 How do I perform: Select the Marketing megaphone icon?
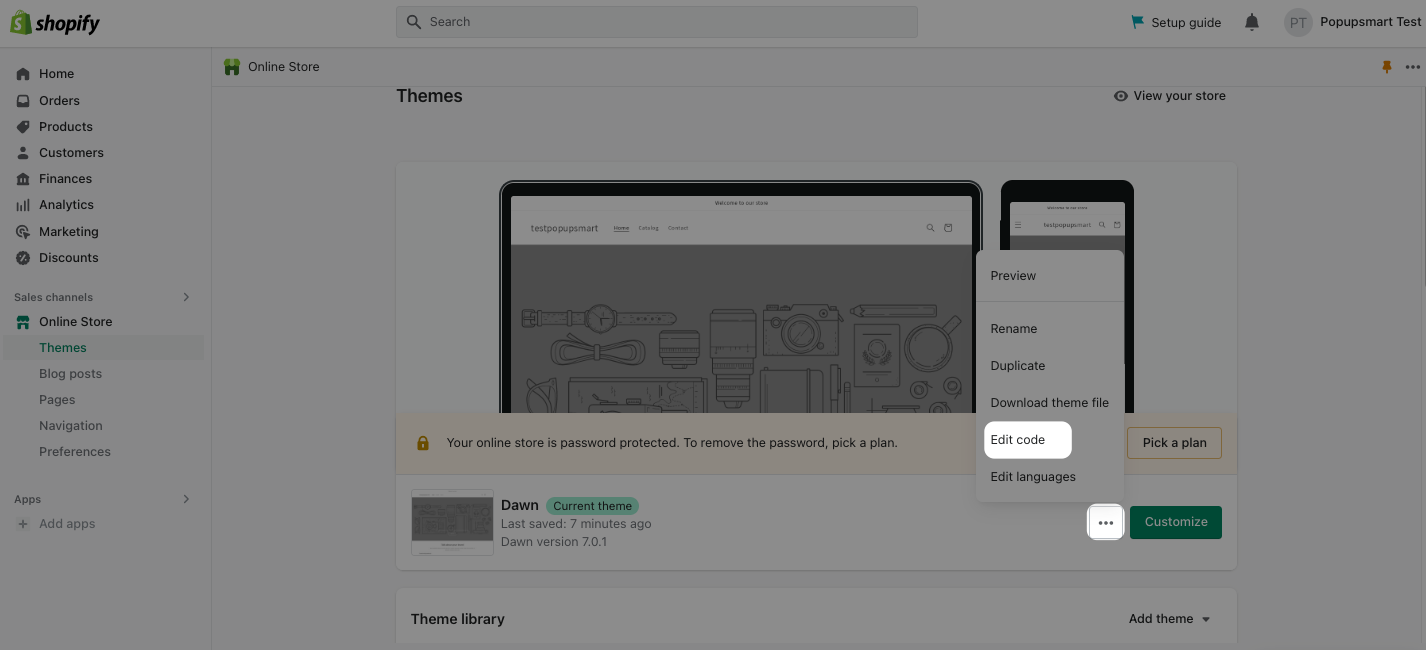22,231
